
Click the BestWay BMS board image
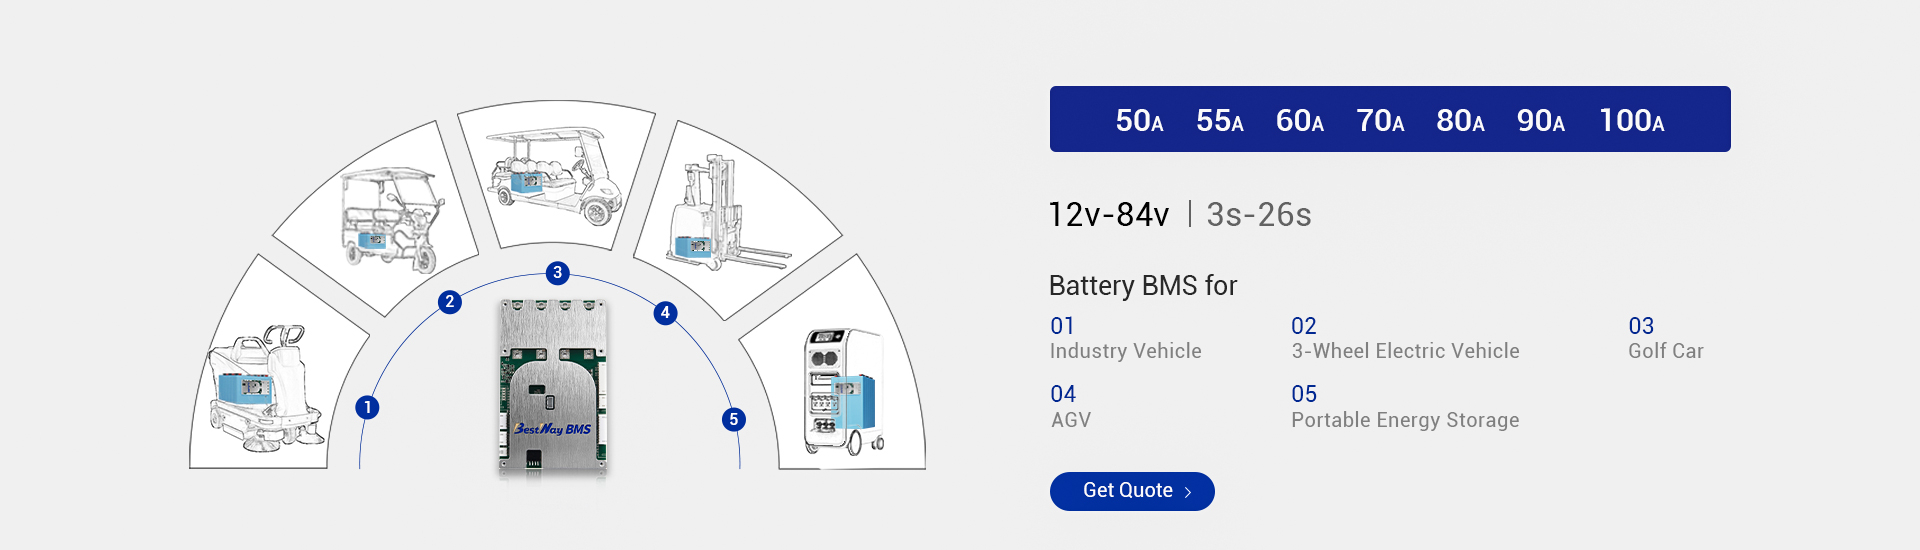(x=553, y=385)
